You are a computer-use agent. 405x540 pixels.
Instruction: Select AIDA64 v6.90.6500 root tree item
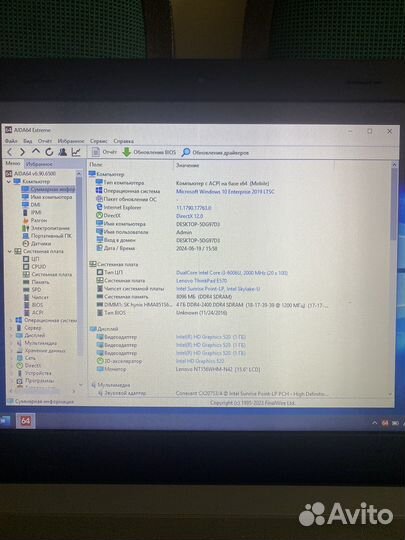31,174
